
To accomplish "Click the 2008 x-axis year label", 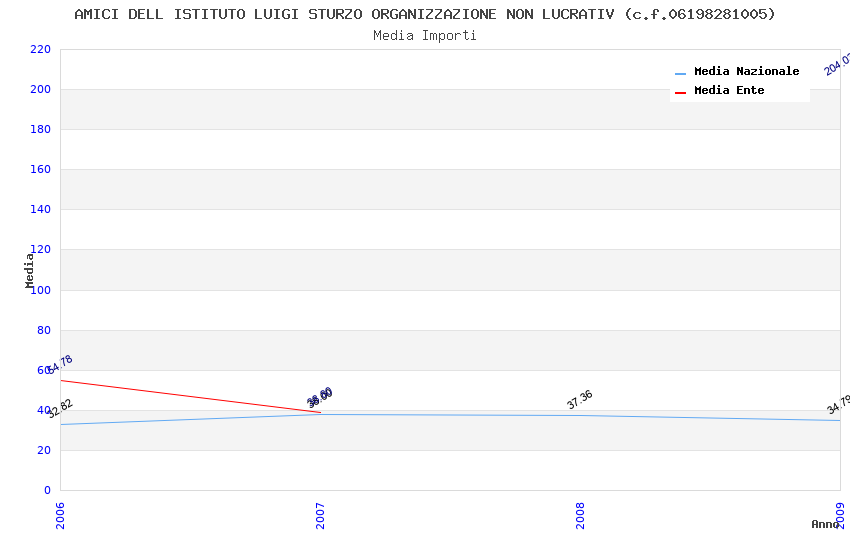I will click(580, 515).
